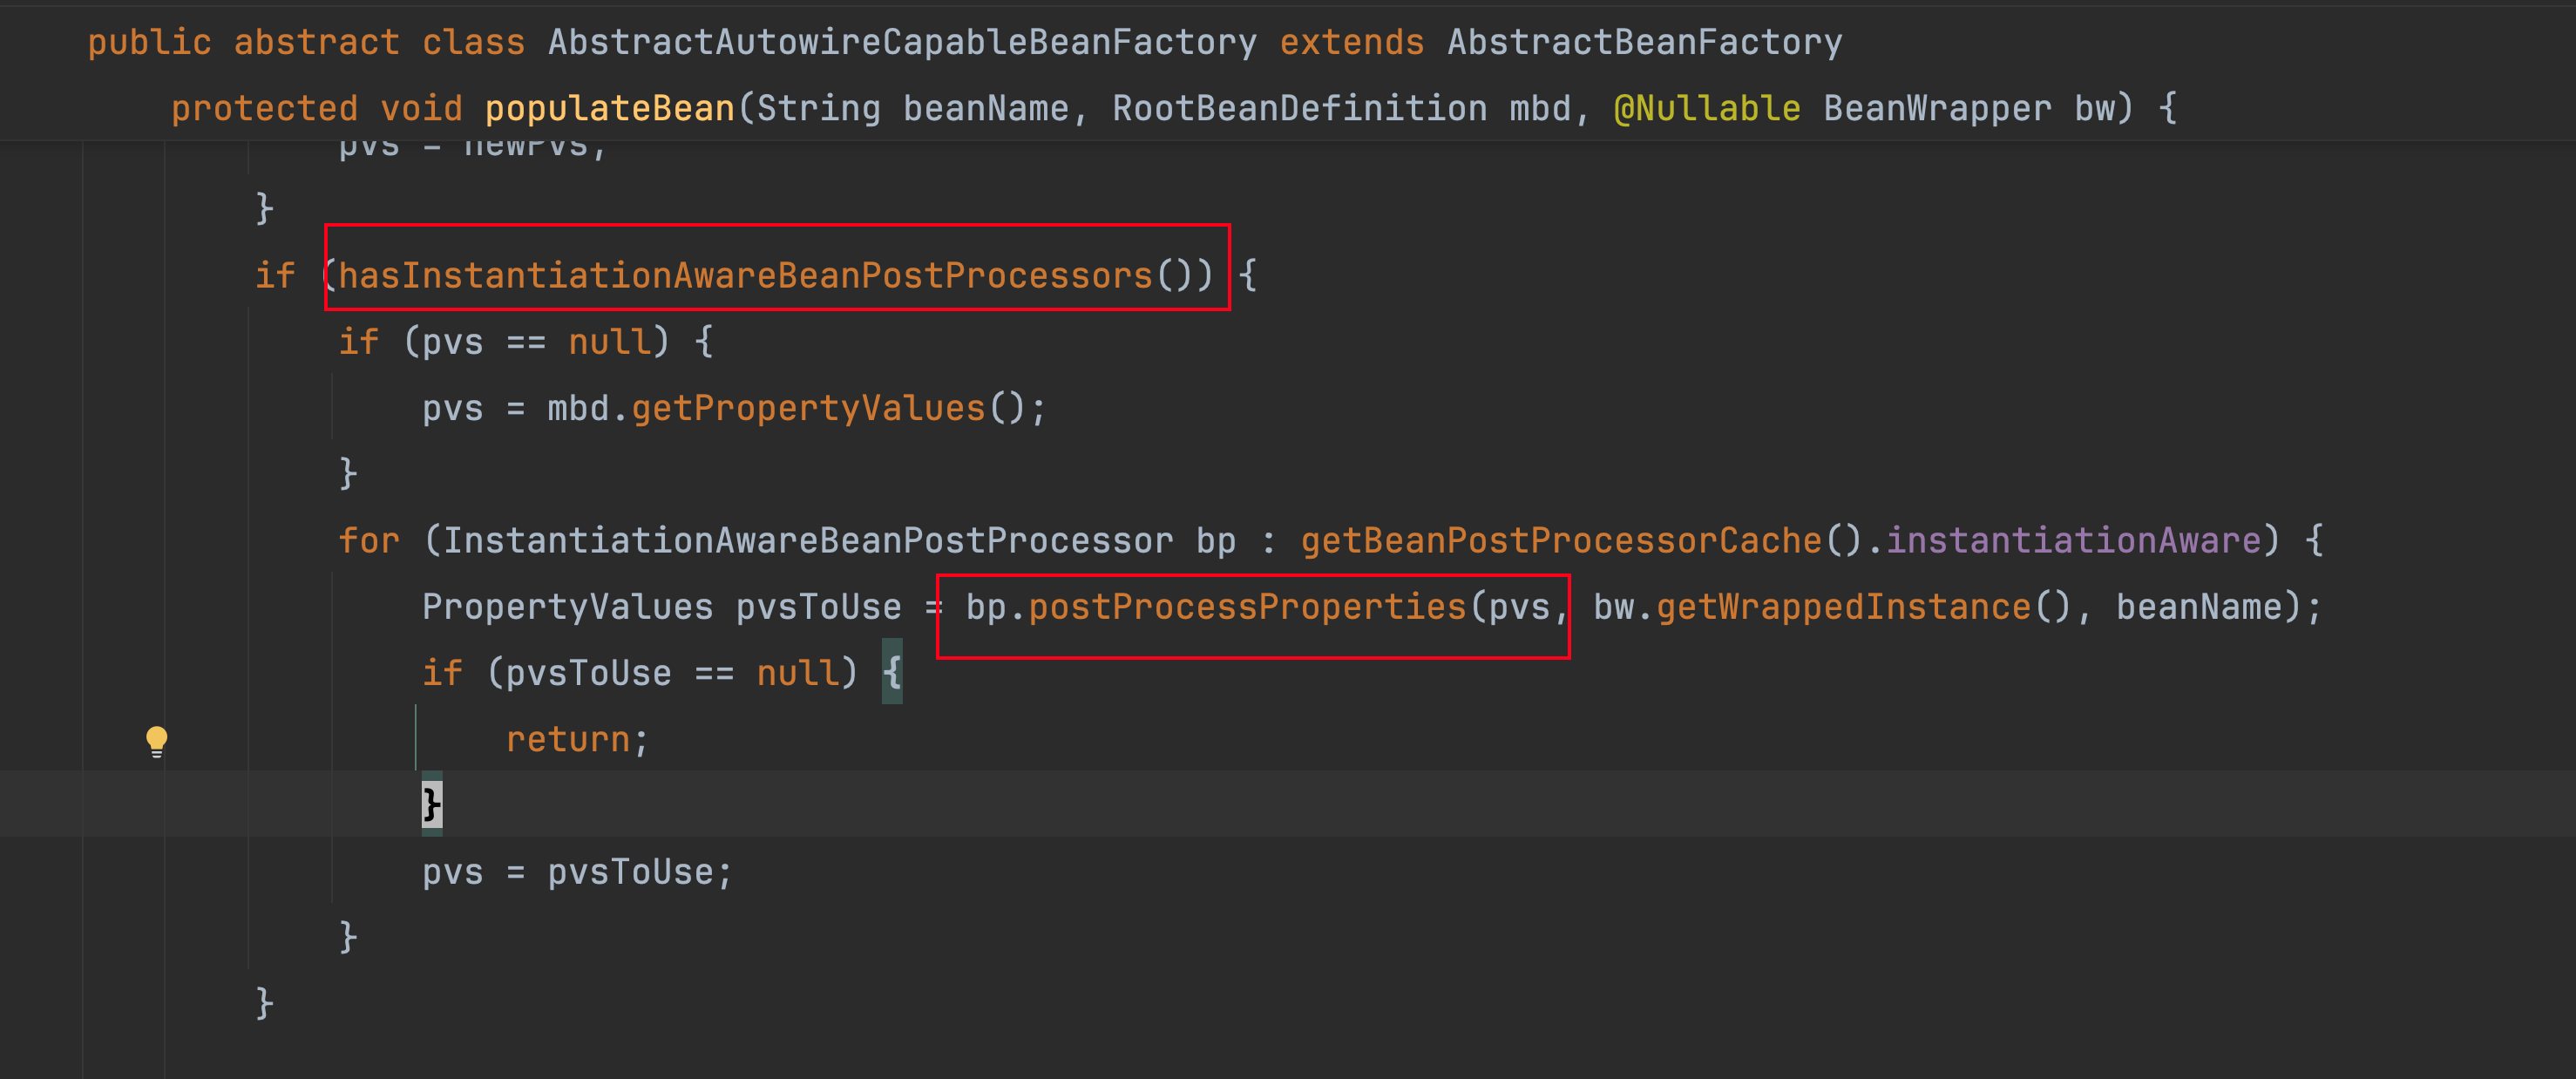The width and height of the screenshot is (2576, 1079).
Task: Click InstantiationAwareBeanPostProcessor type in for loop
Action: click(x=808, y=540)
